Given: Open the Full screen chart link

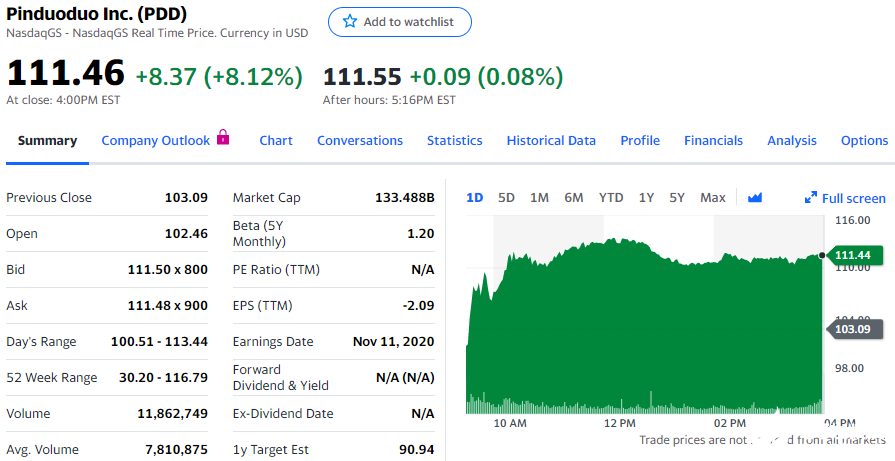Looking at the screenshot, I should (x=845, y=198).
